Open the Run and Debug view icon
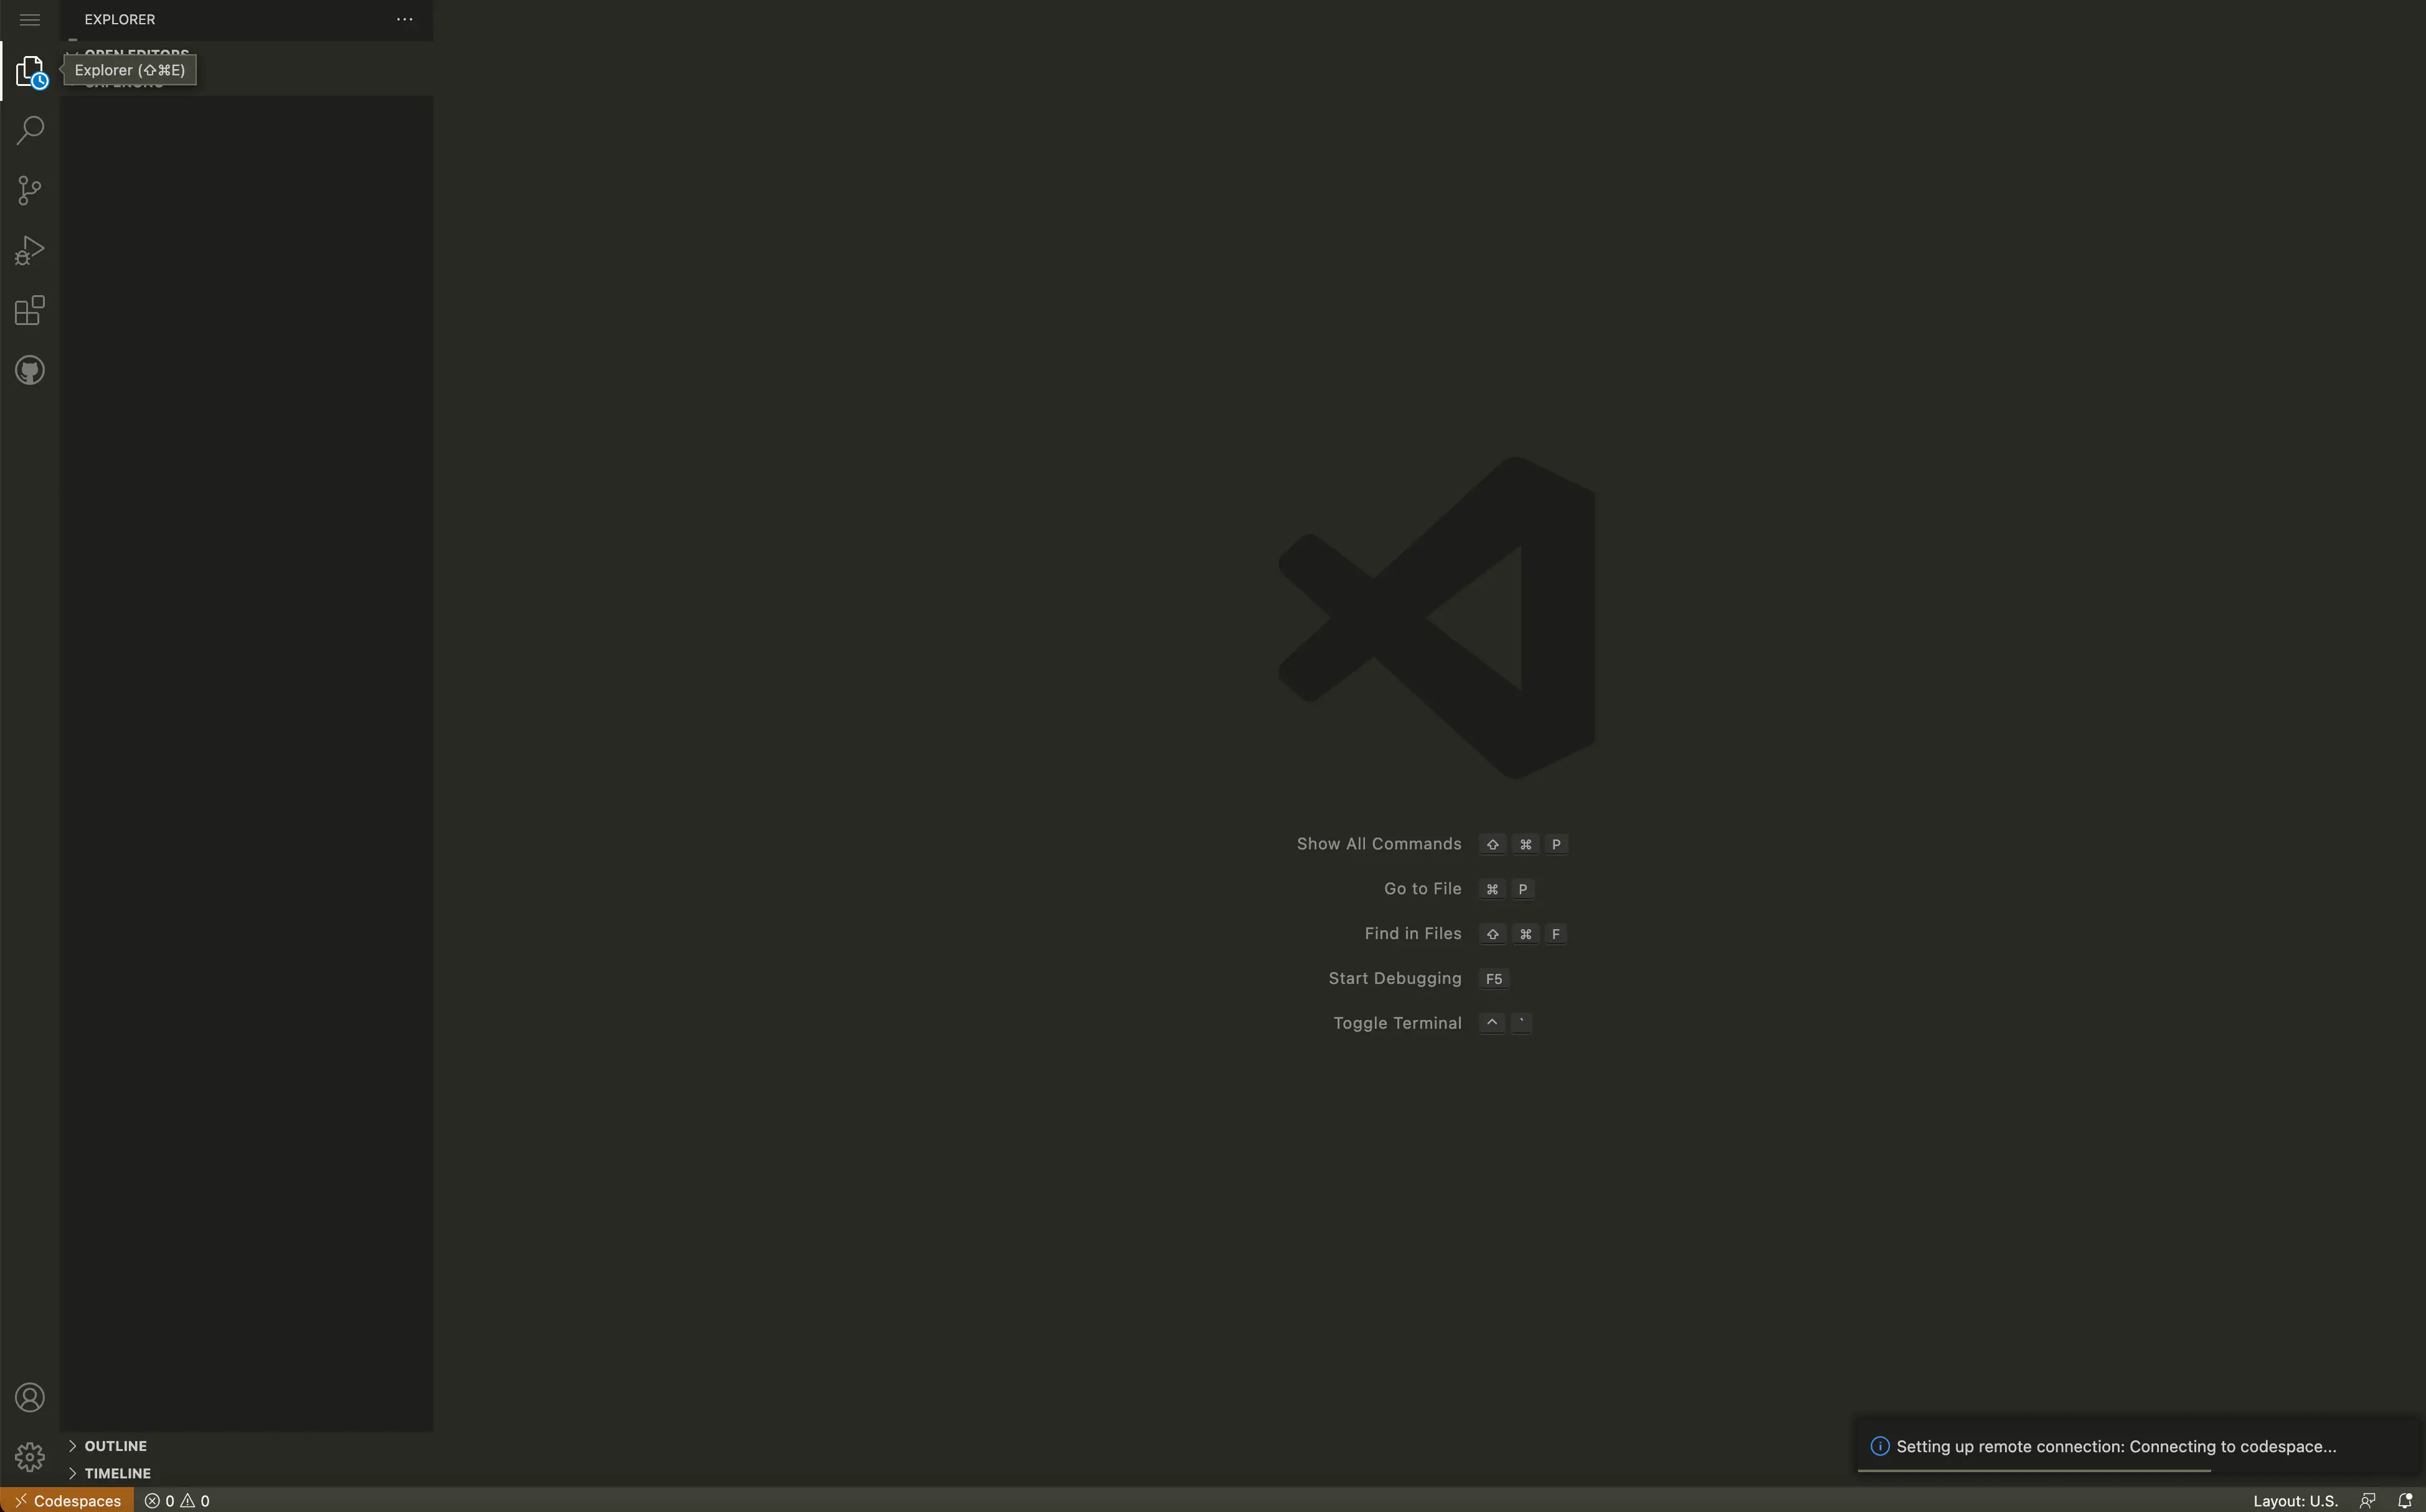The image size is (2426, 1512). click(30, 250)
